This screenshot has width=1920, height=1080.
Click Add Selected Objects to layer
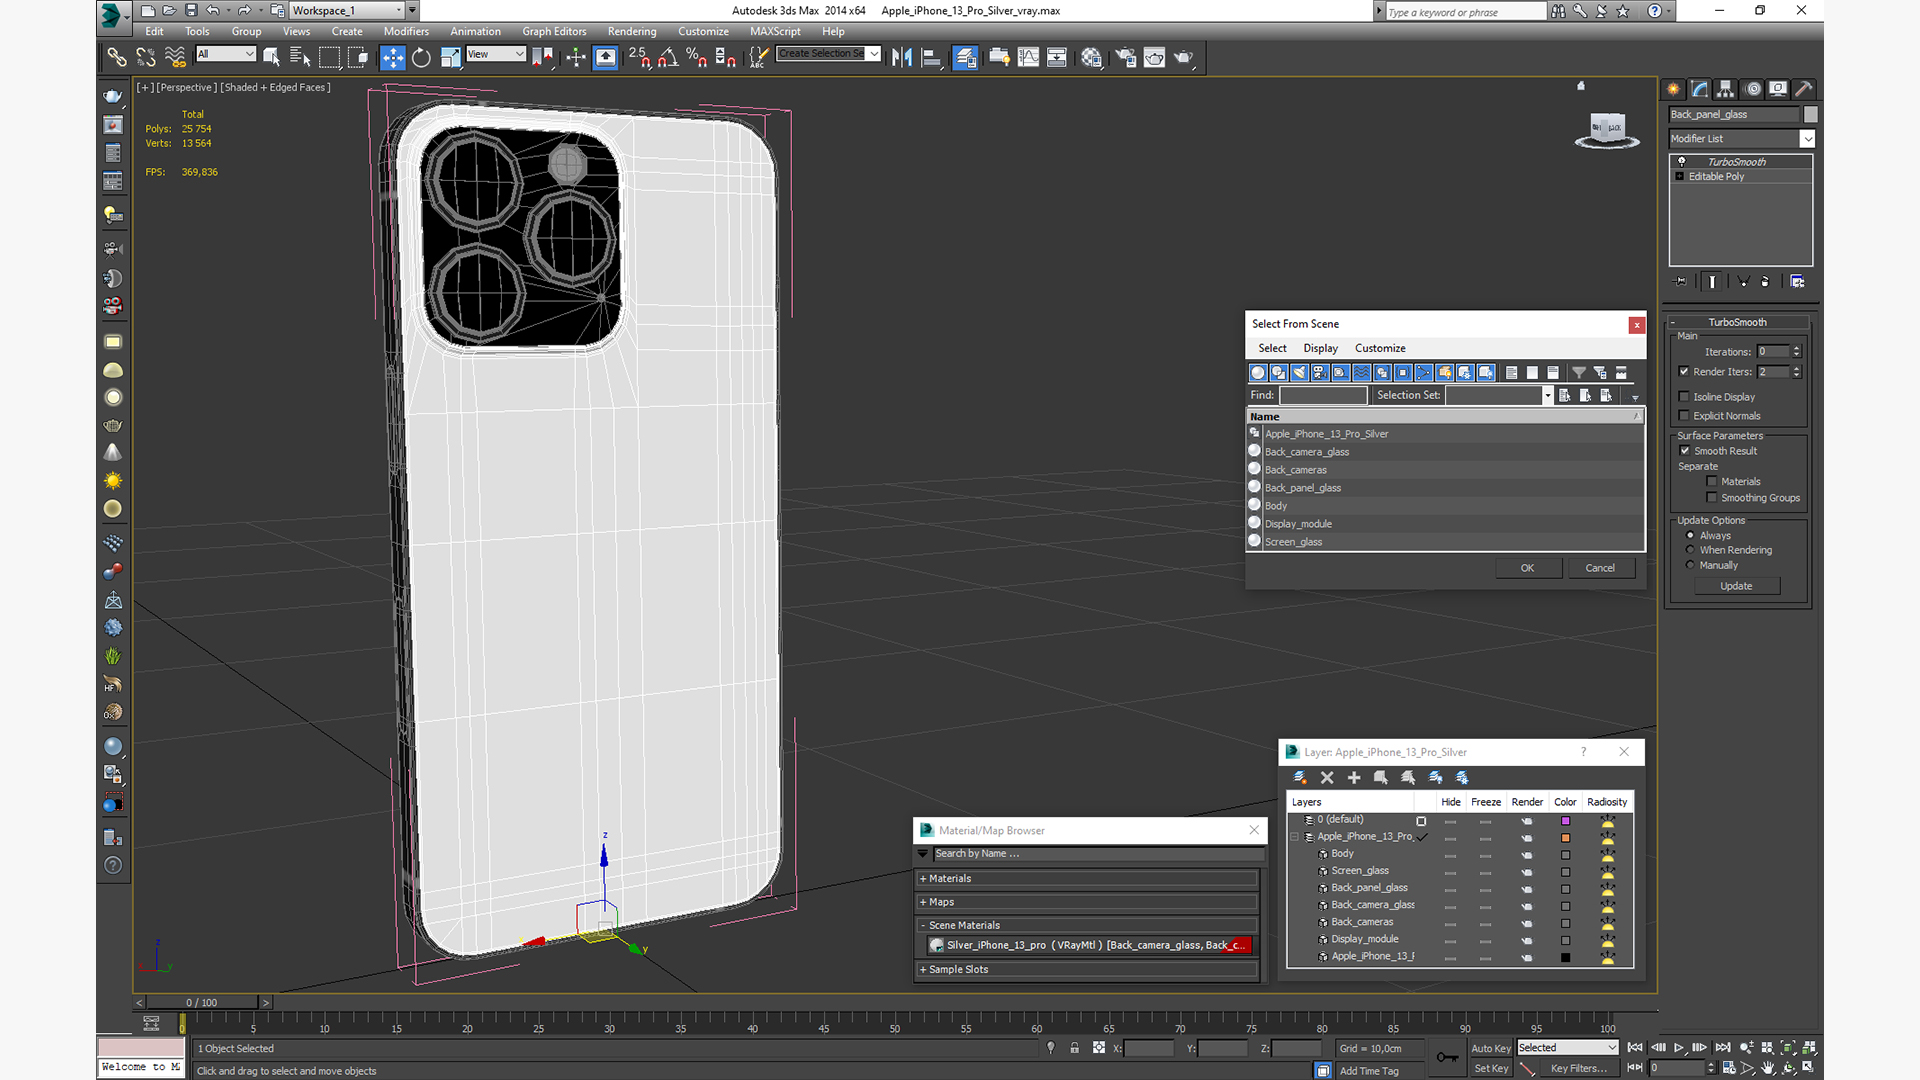tap(1354, 777)
